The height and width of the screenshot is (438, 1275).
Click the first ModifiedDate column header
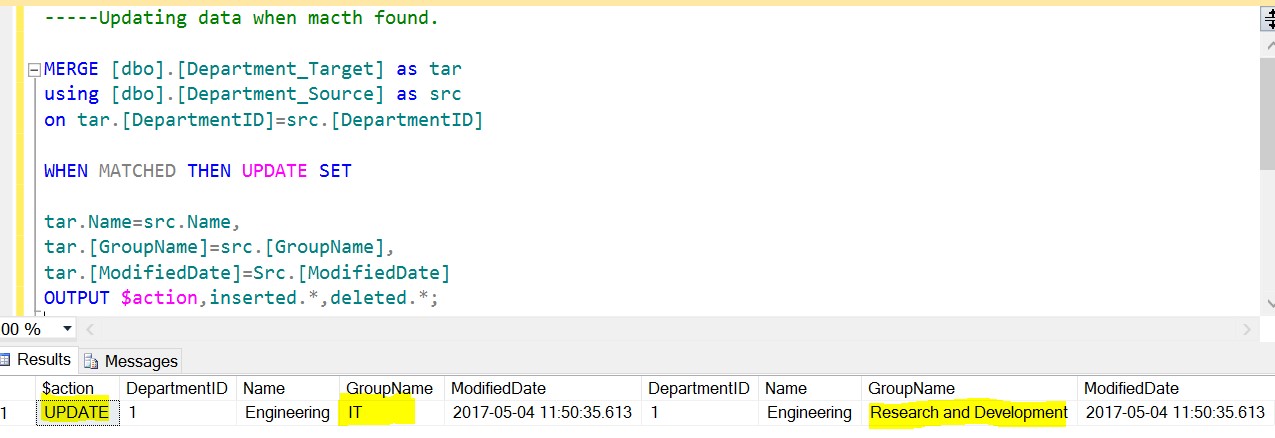pos(498,388)
